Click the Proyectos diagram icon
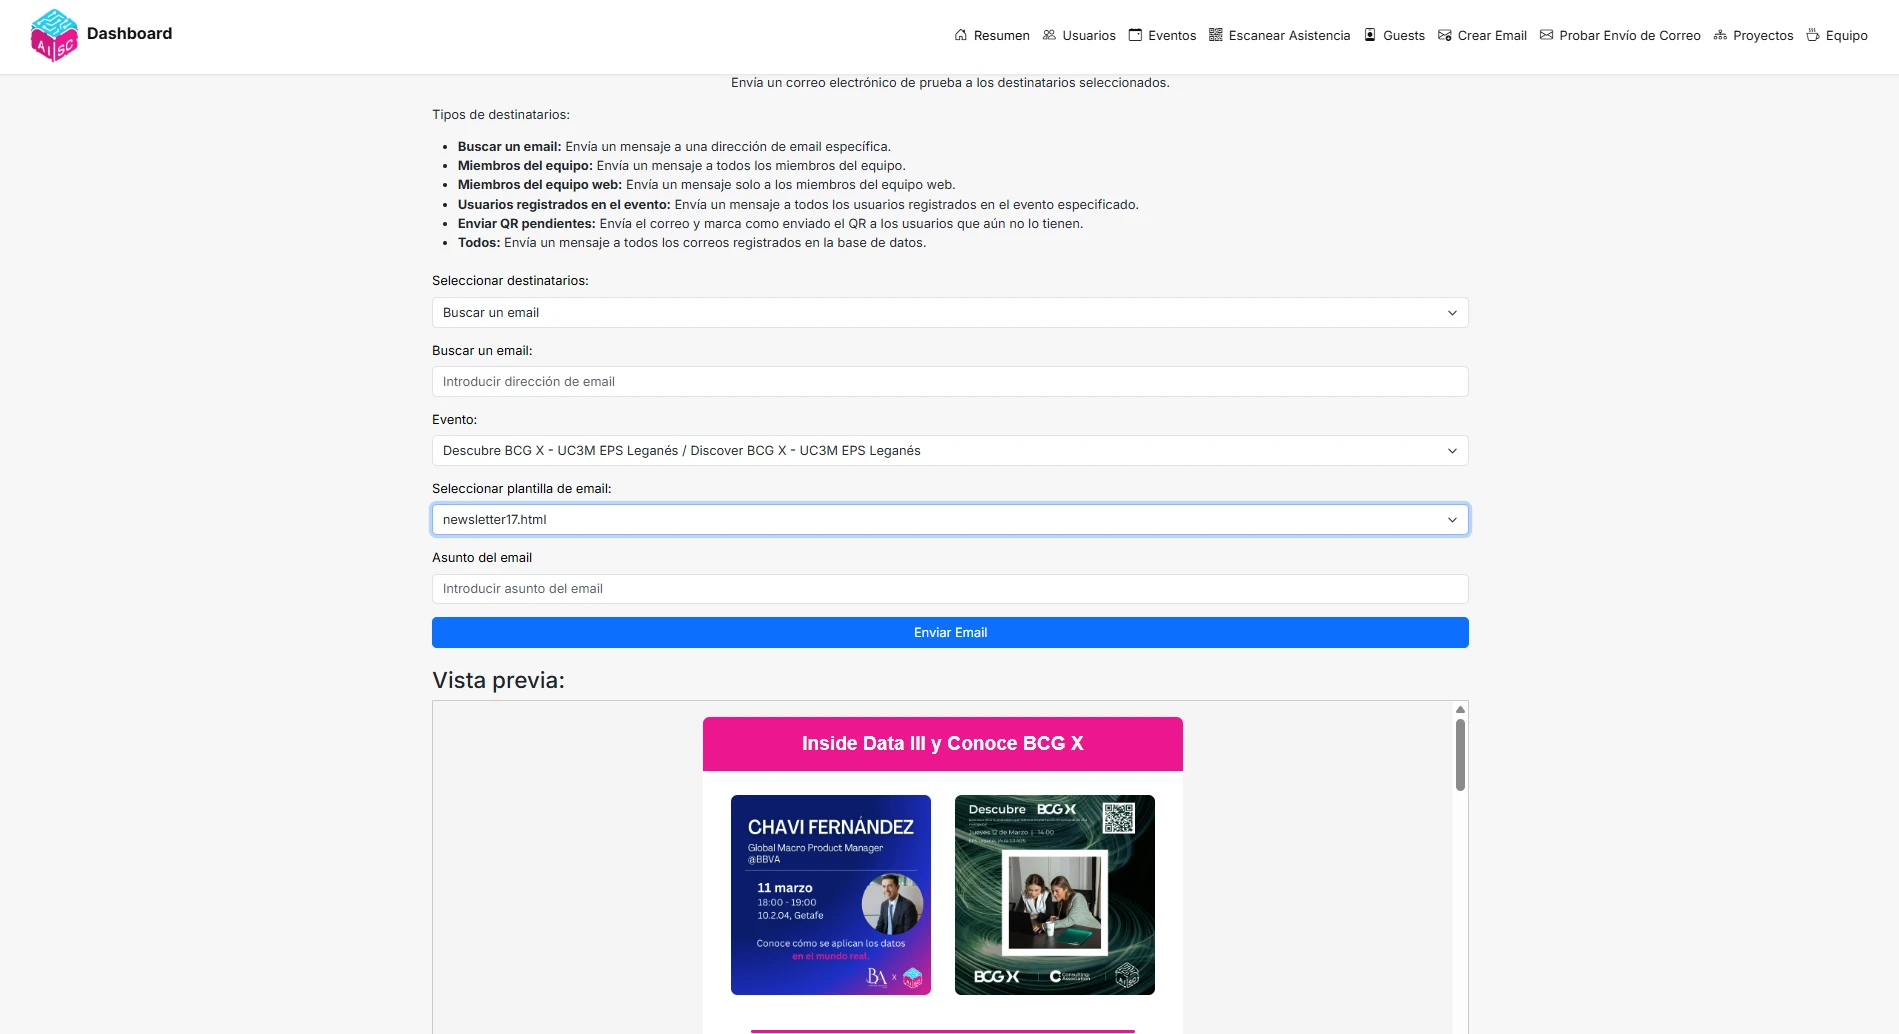 (x=1720, y=35)
